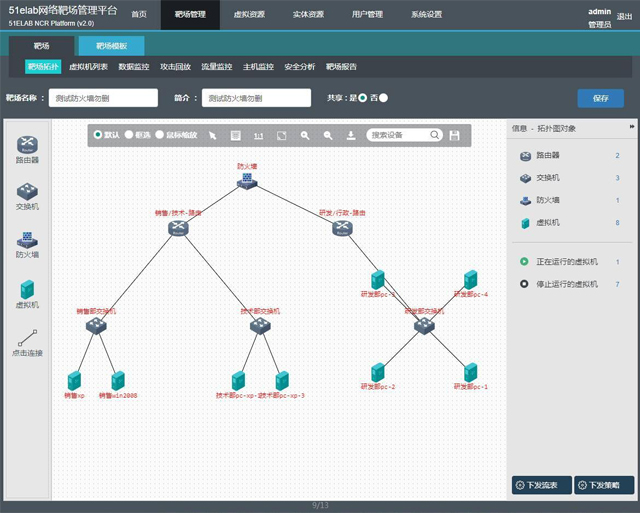Viewport: 640px width, 513px height.
Task: Click the 下发流表 button
Action: click(541, 485)
